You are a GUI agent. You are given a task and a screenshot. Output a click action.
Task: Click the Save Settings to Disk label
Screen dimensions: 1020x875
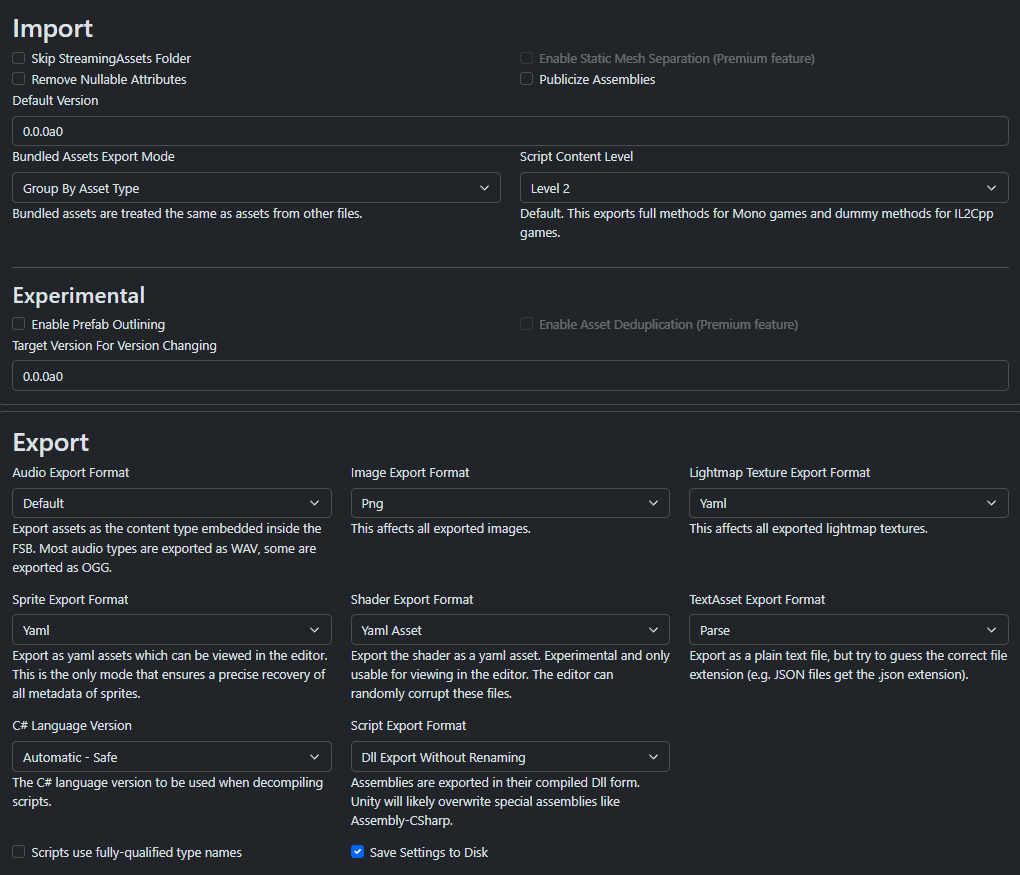[429, 852]
